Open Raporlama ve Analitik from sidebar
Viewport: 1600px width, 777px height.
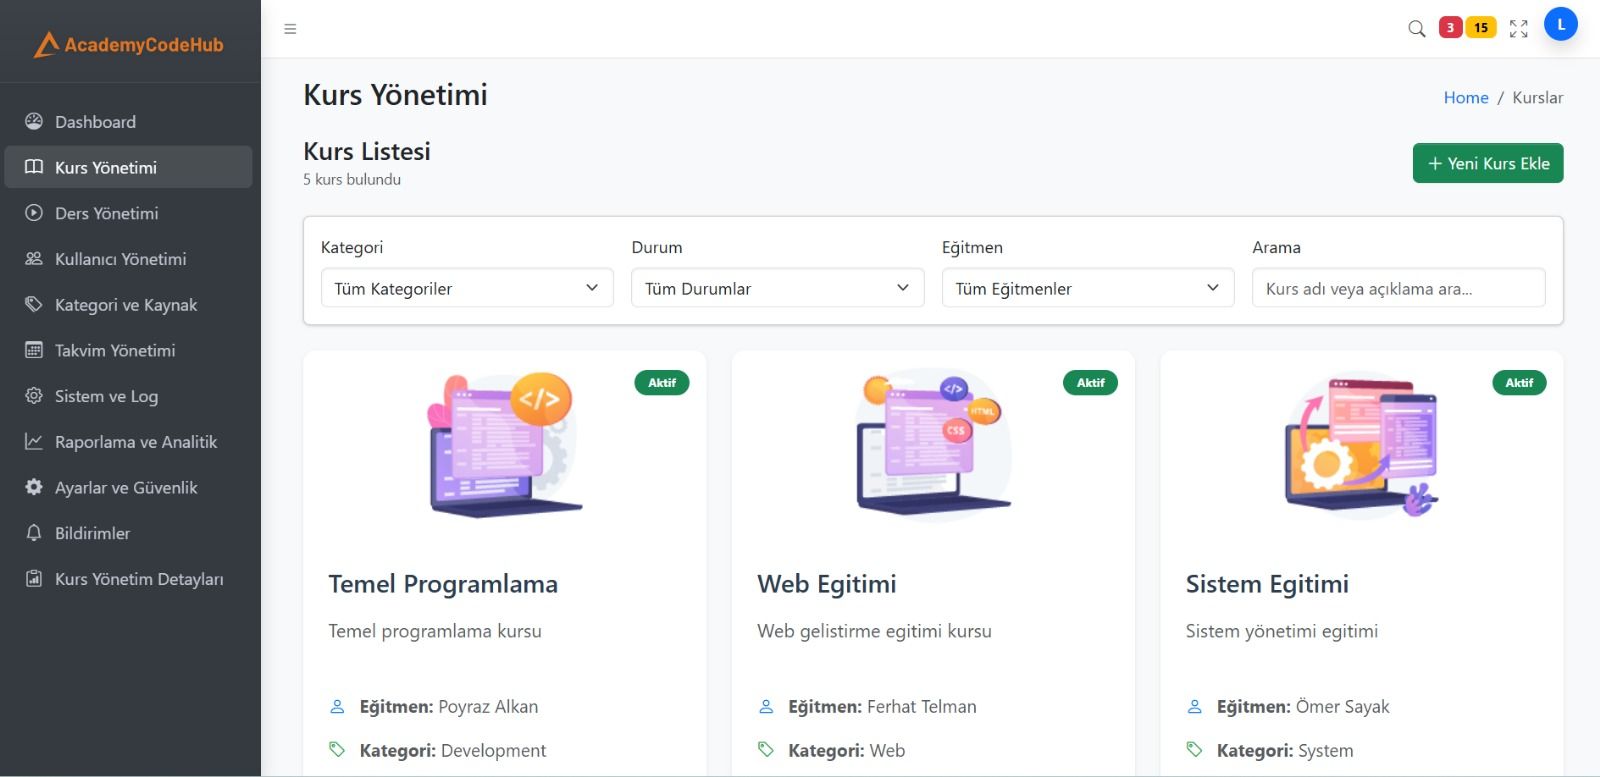point(135,442)
